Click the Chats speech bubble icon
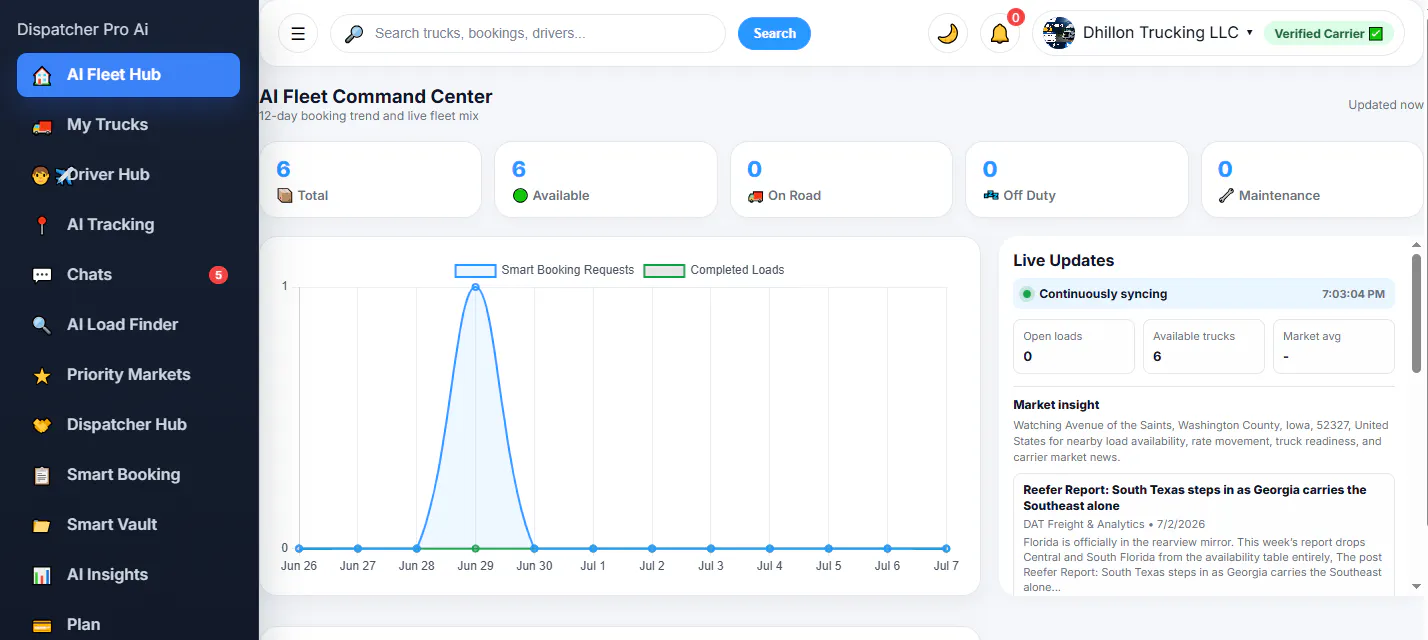The image size is (1428, 640). point(42,275)
